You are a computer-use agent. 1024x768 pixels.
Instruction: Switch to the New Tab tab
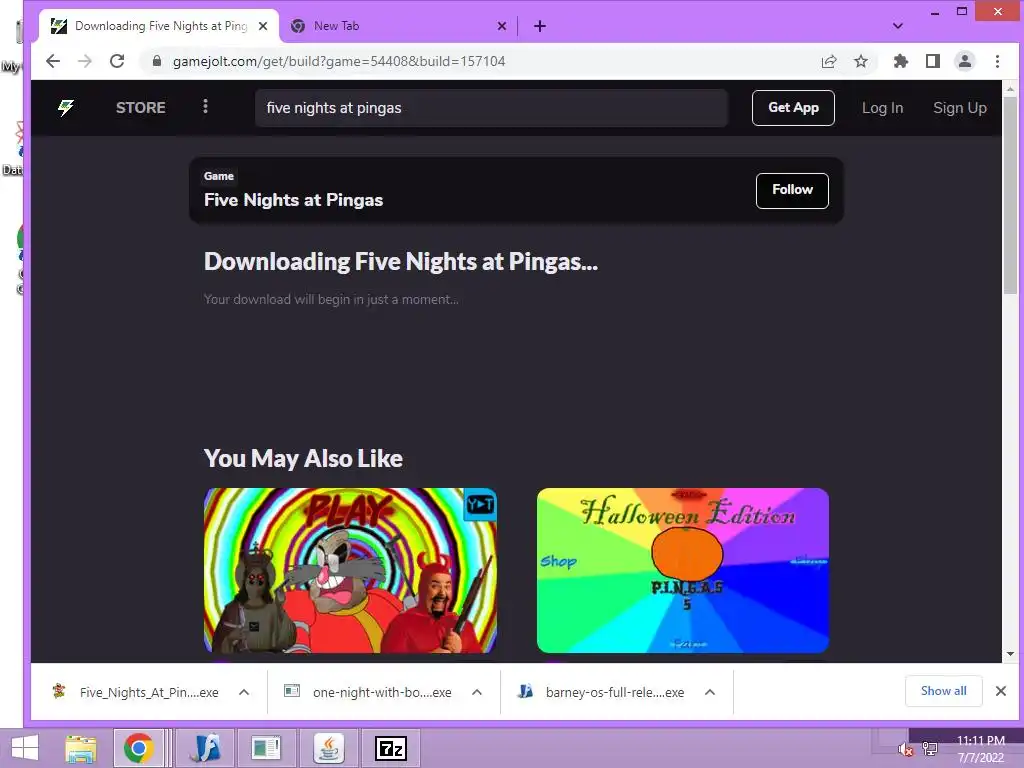pyautogui.click(x=398, y=26)
